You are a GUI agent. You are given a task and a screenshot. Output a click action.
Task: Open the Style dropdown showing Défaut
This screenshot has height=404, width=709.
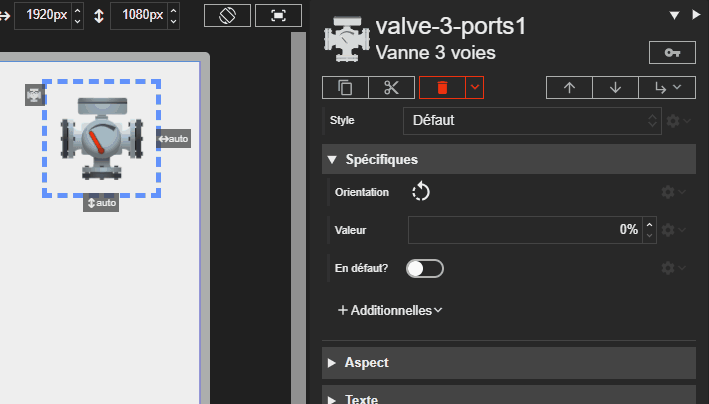coord(532,121)
